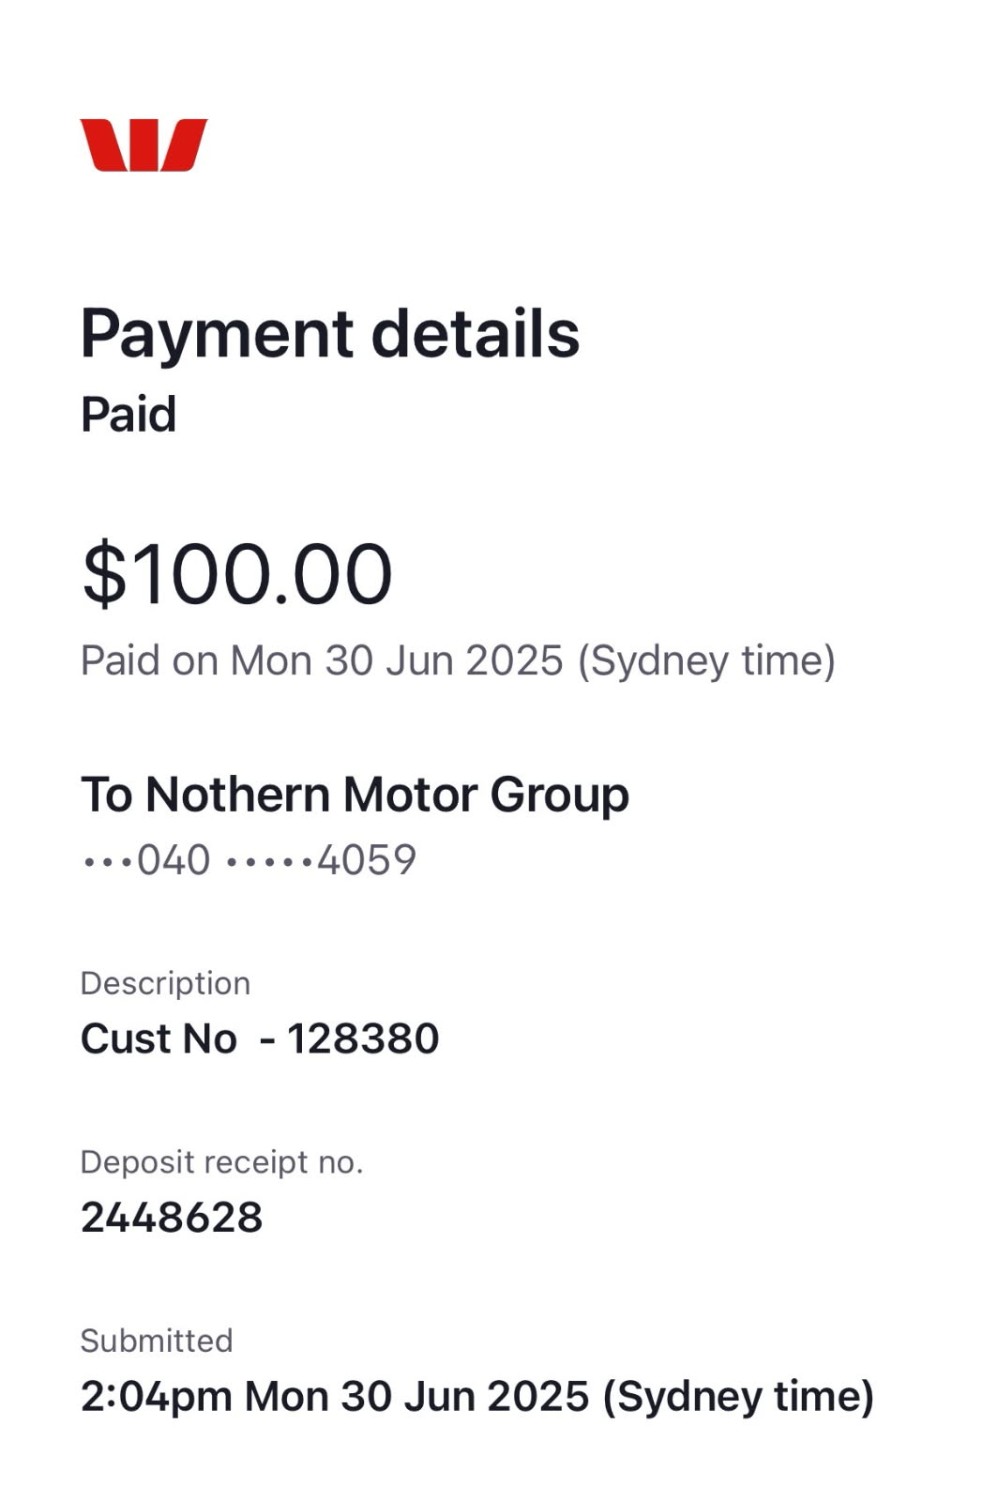Click the word Group in the payee name

point(559,795)
